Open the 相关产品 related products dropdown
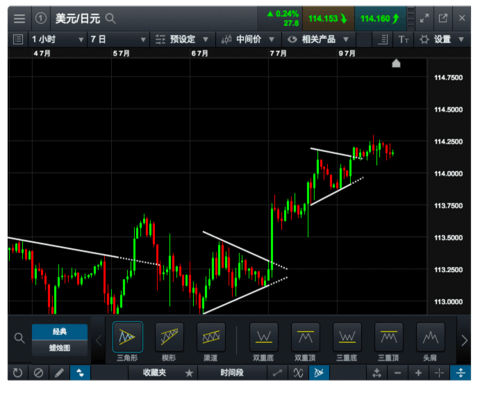 (318, 39)
